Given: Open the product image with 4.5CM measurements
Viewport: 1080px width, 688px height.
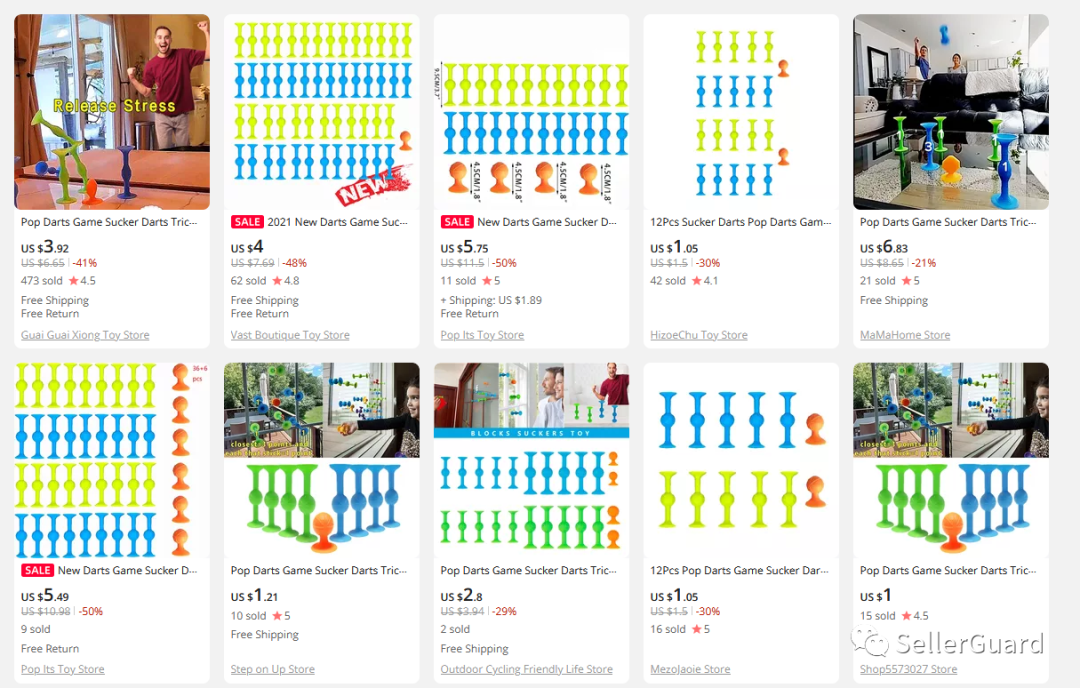Looking at the screenshot, I should (531, 111).
